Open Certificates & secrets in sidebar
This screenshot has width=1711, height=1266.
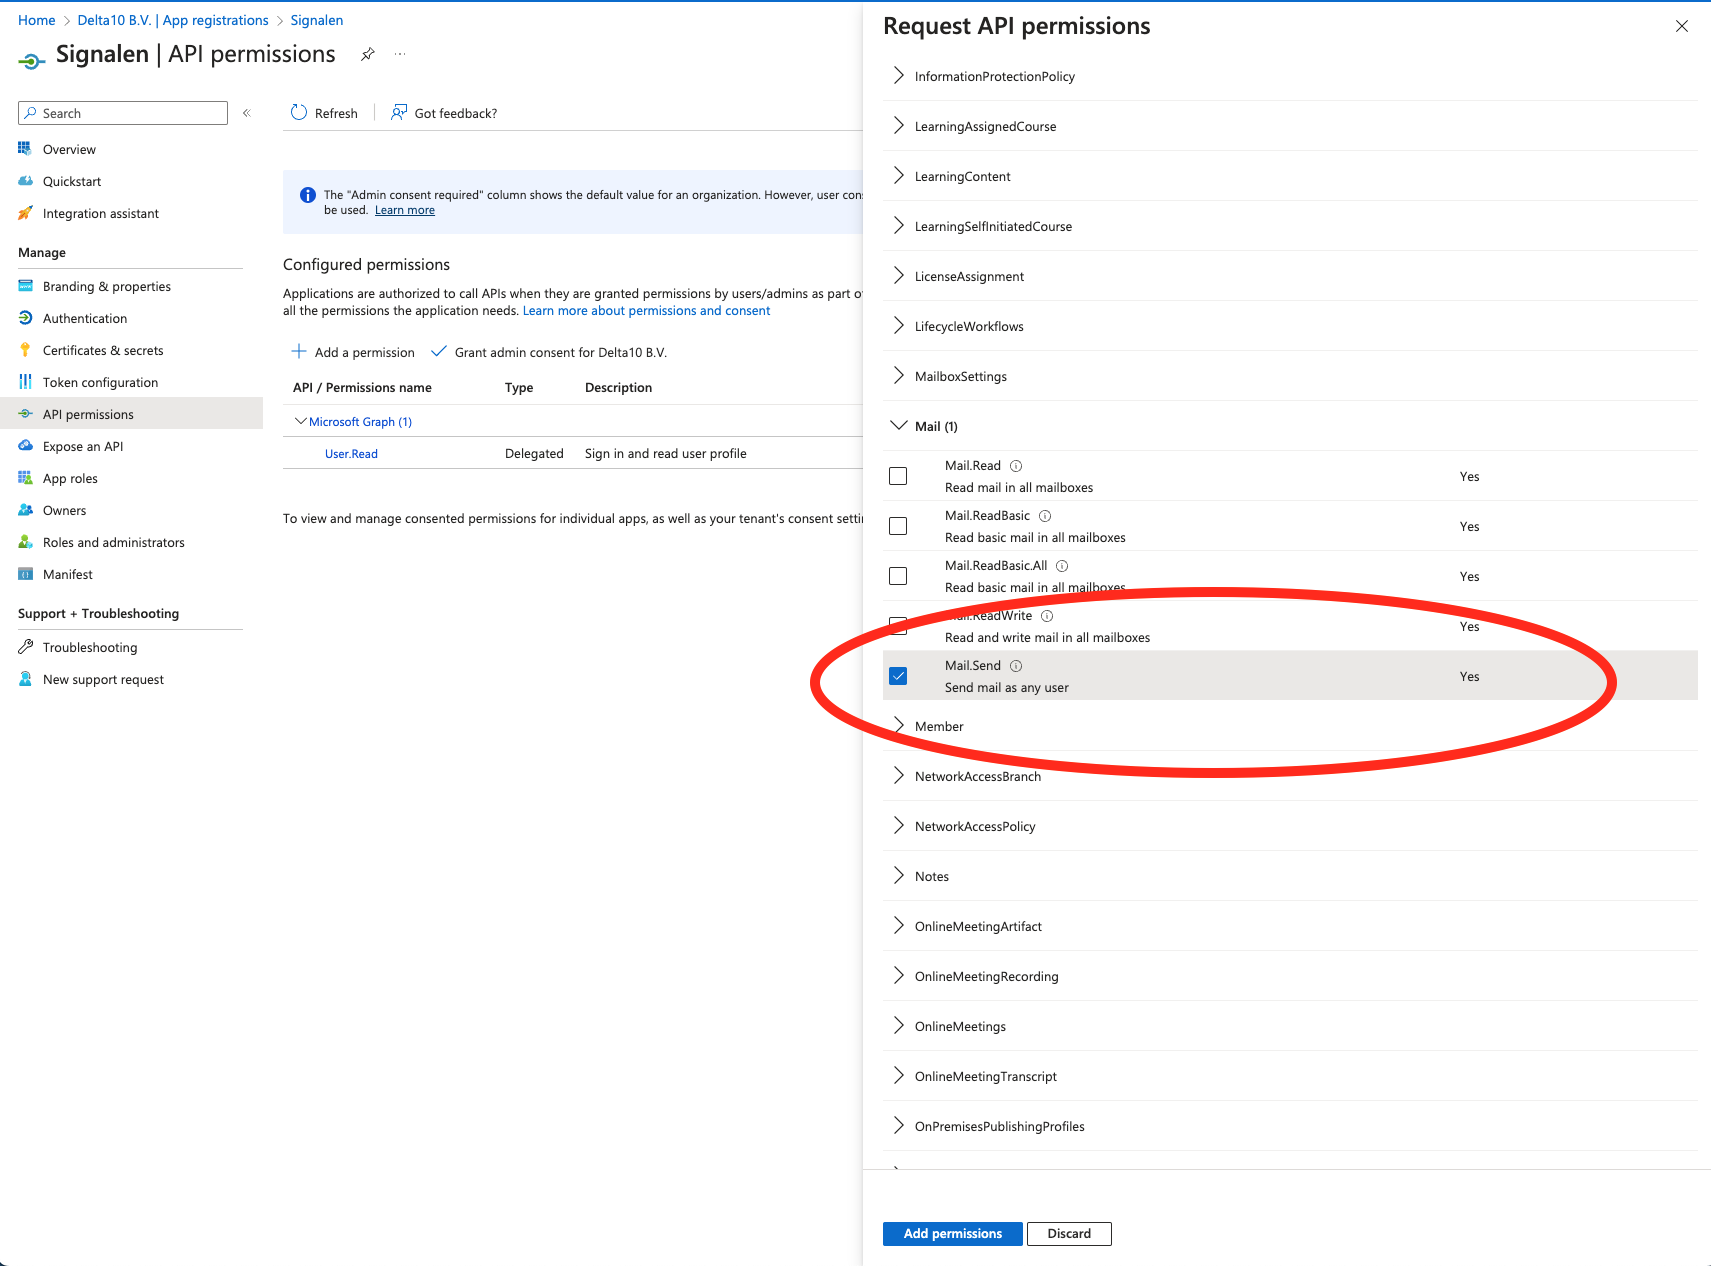click(103, 350)
